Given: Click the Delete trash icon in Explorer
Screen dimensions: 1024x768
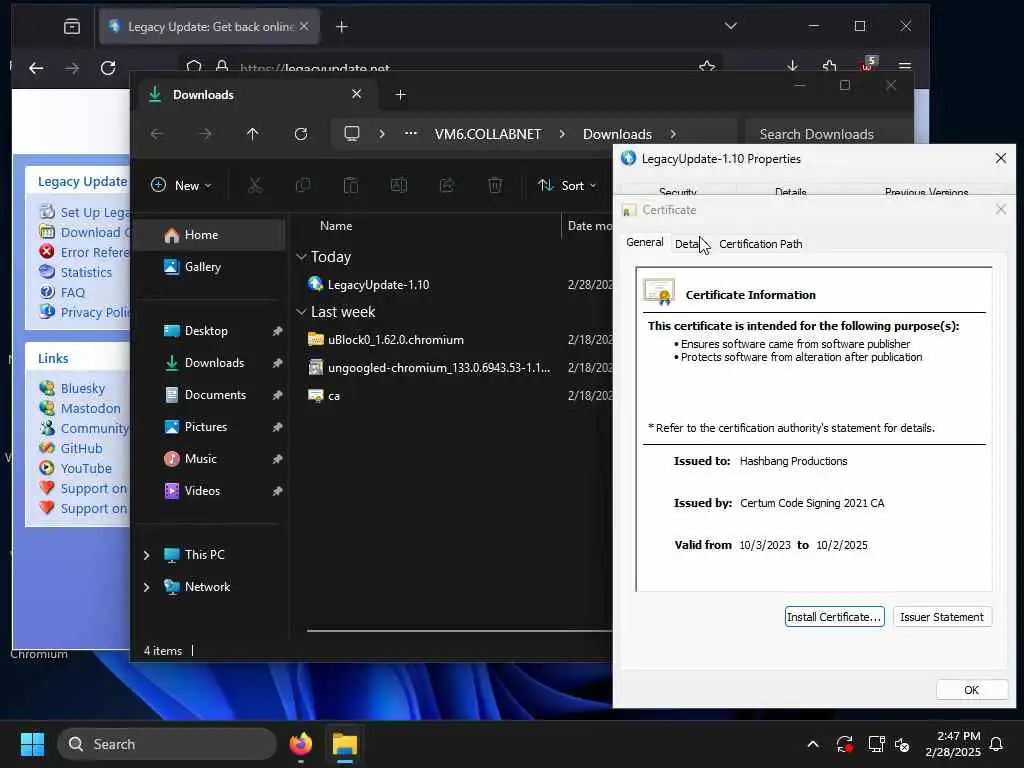Looking at the screenshot, I should (495, 185).
